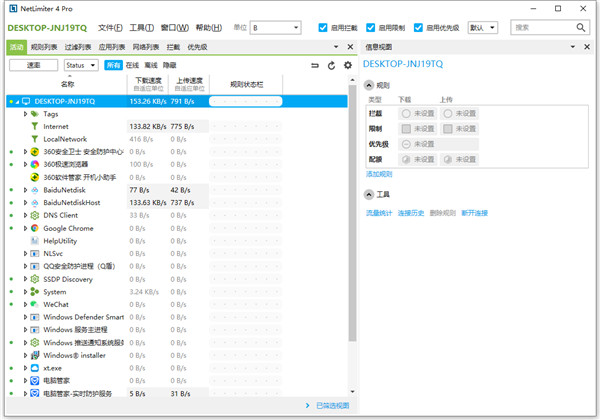The width and height of the screenshot is (600, 420).
Task: Expand the WeChat tree node
Action: pyautogui.click(x=25, y=304)
